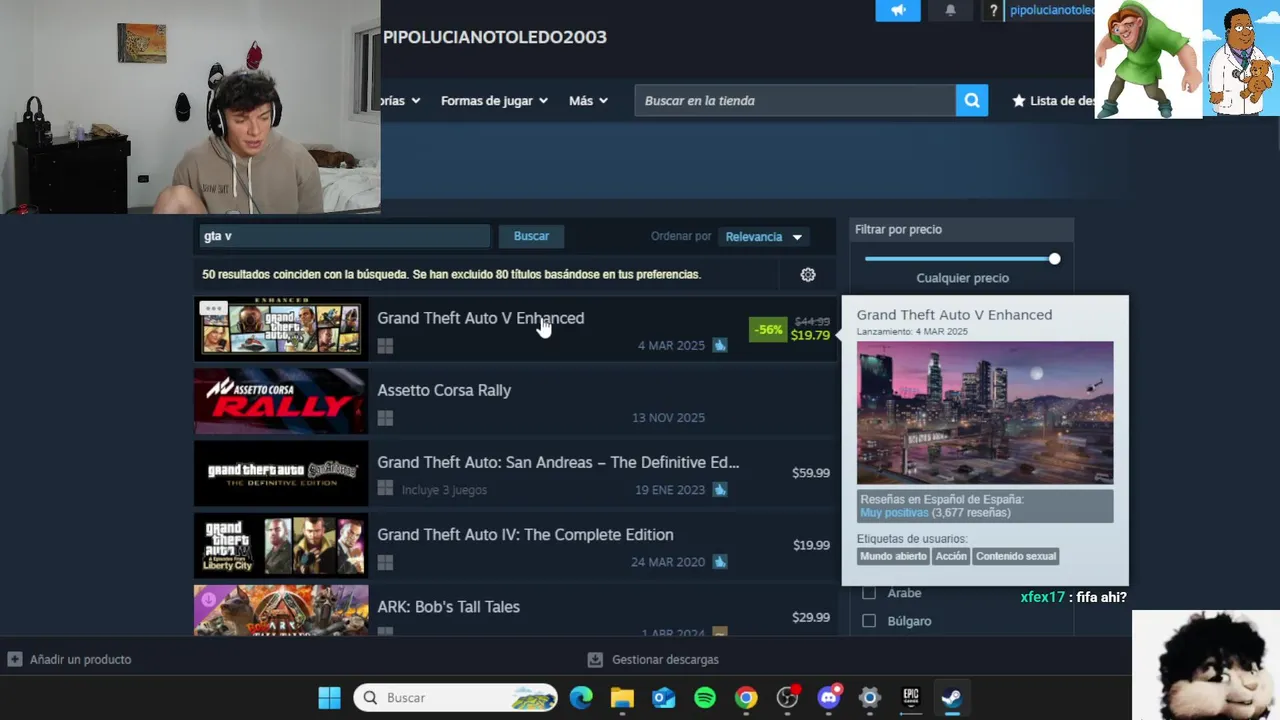
Task: Click the magnifier search button in store bar
Action: coord(972,100)
